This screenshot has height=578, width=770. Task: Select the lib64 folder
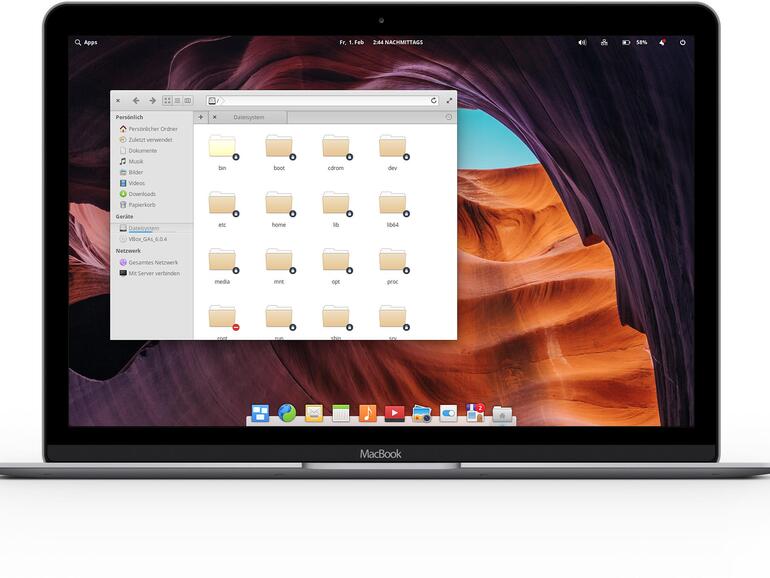[392, 210]
